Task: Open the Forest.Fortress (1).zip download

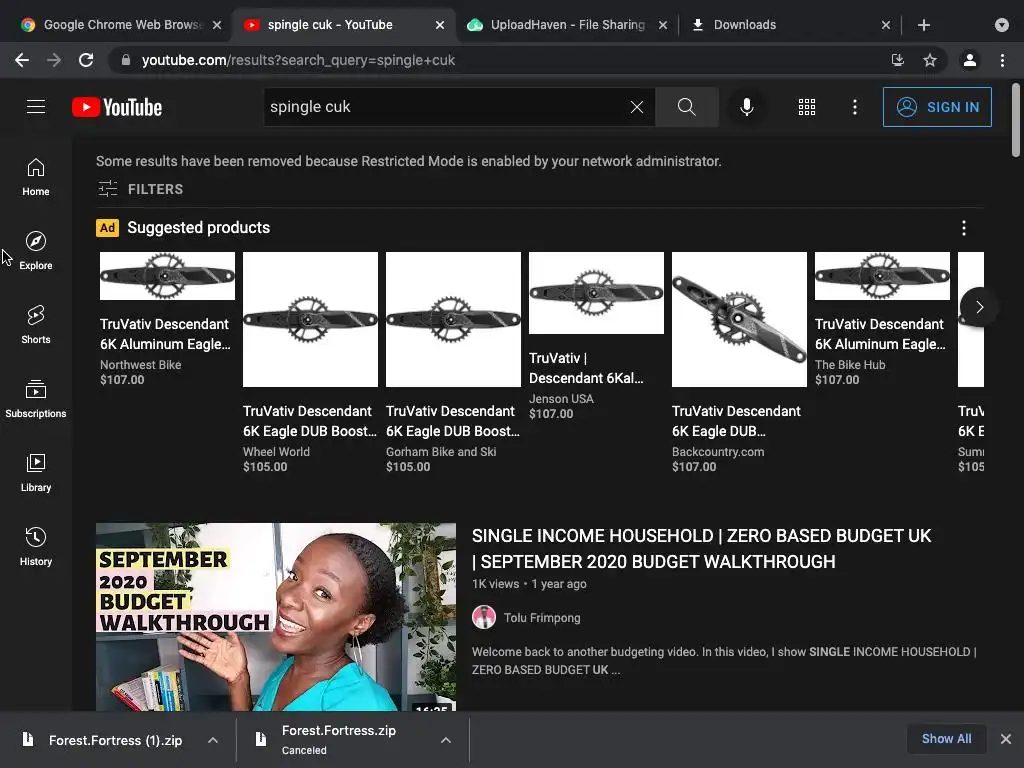Action: coord(116,740)
